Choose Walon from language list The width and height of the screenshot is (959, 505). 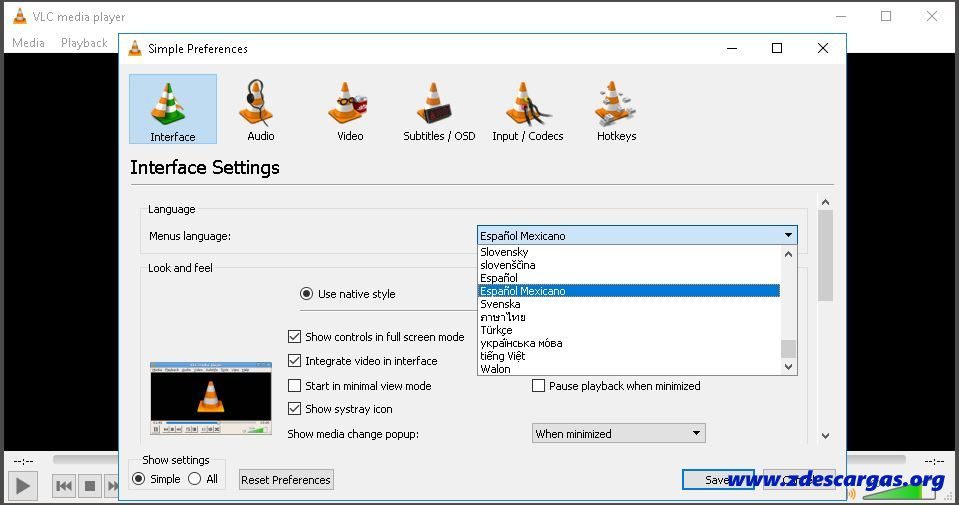pos(629,369)
